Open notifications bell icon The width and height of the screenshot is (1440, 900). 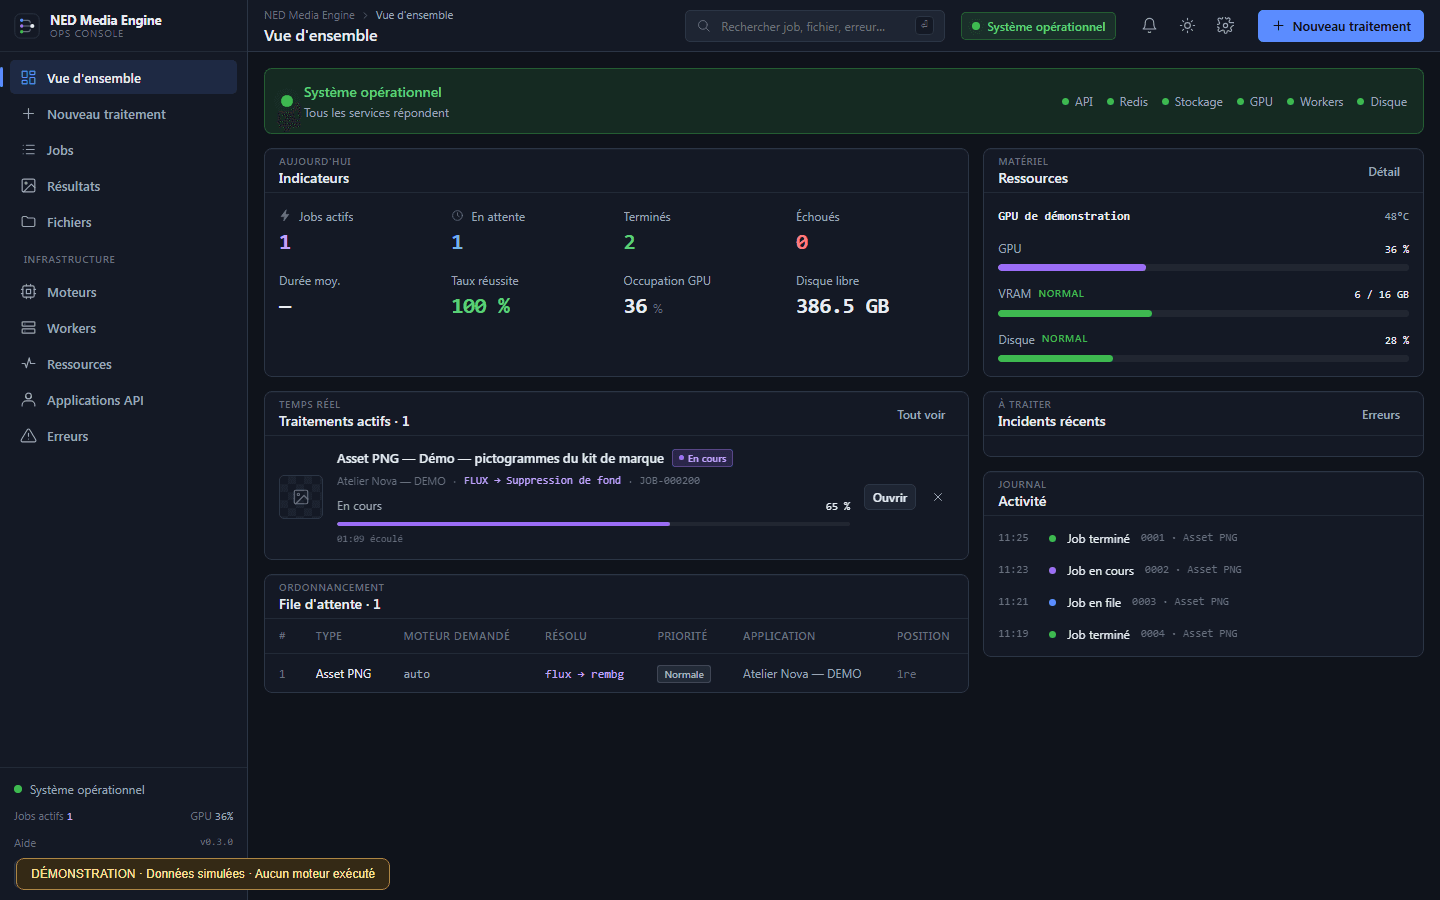[1149, 26]
